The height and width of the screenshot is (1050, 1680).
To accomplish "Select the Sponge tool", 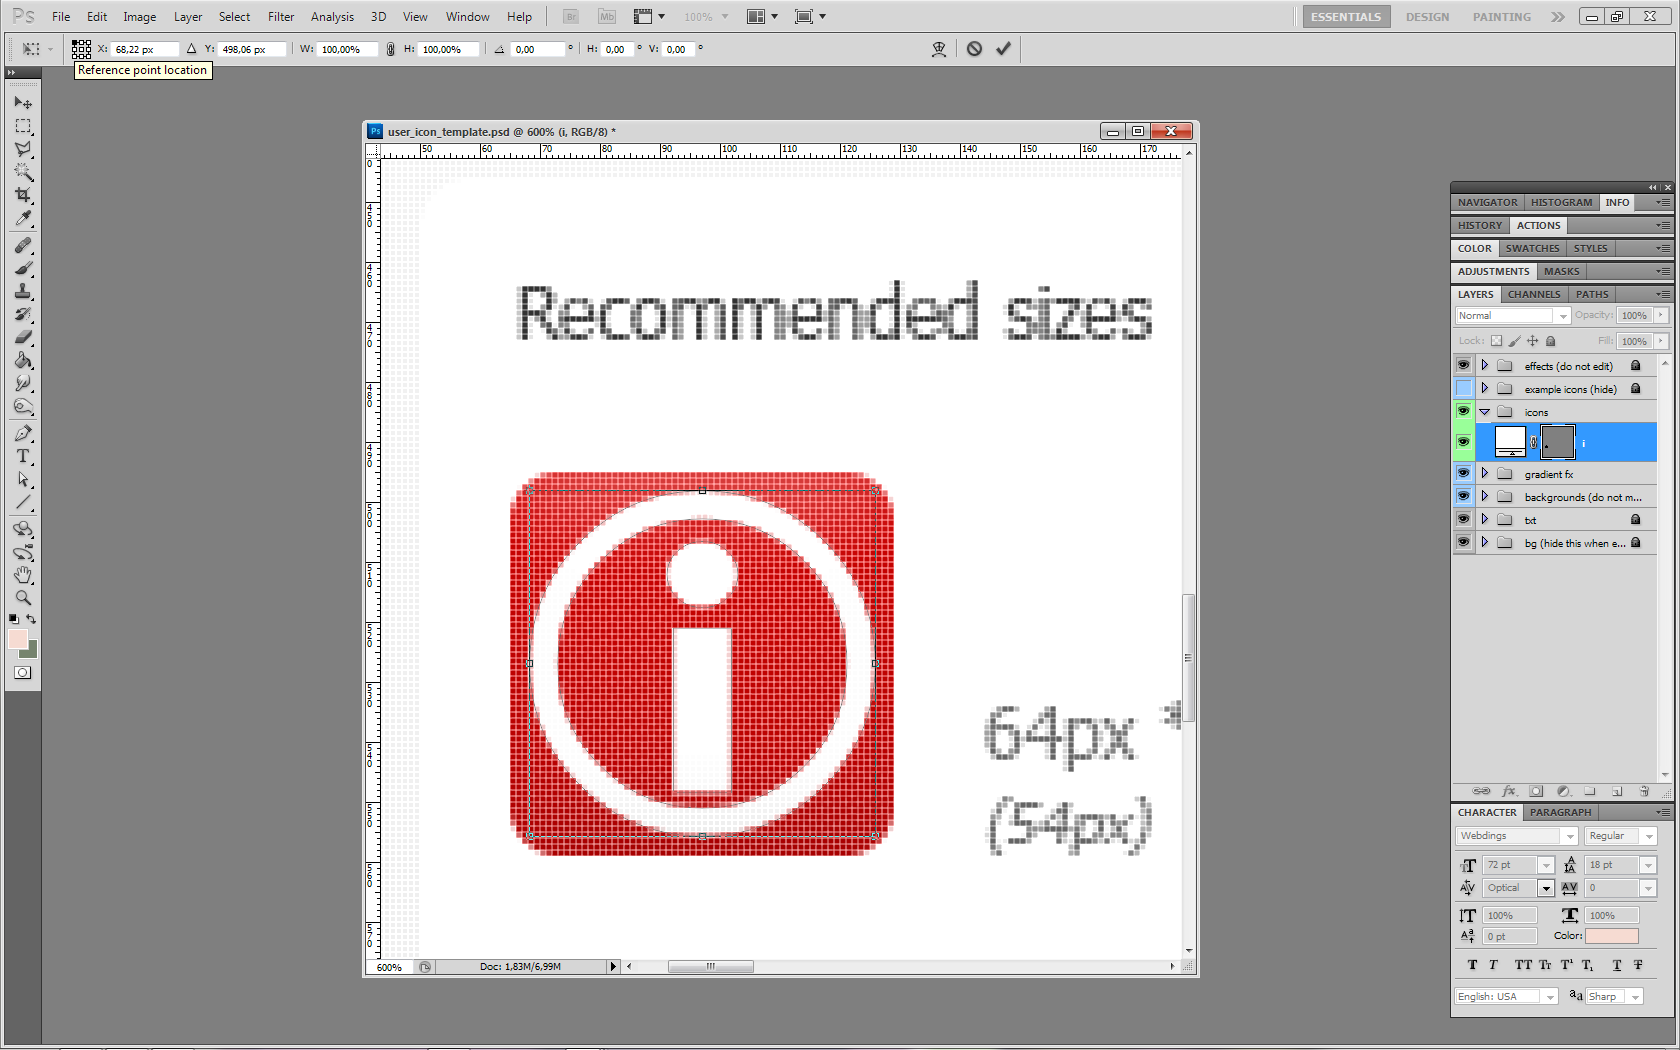I will coord(23,406).
